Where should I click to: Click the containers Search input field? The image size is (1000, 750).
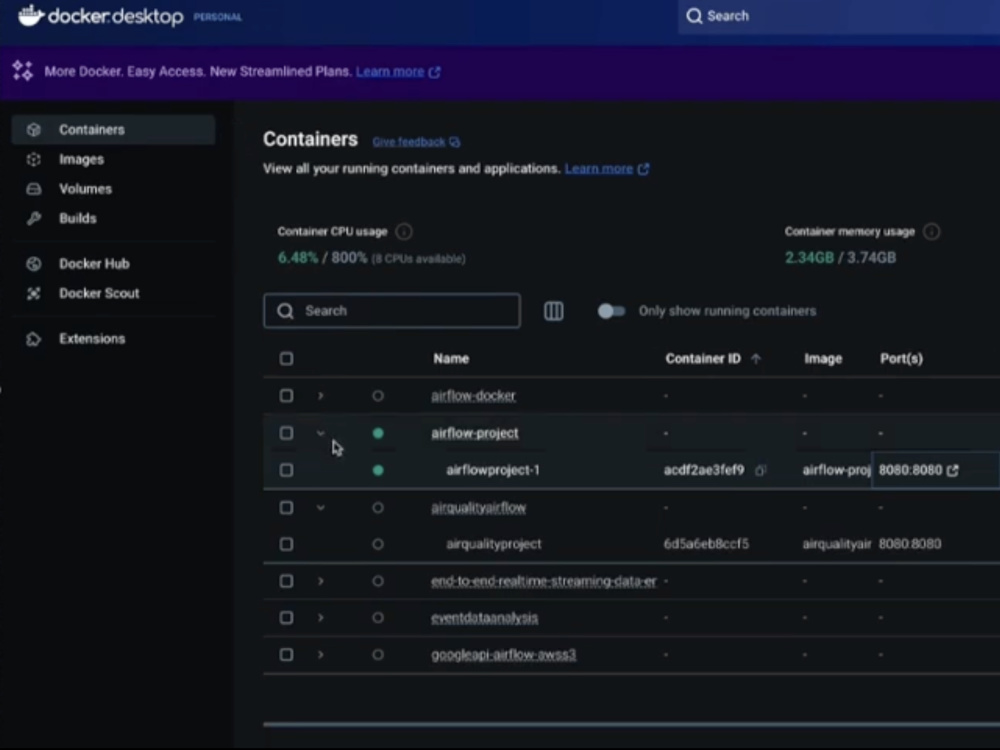pos(392,311)
